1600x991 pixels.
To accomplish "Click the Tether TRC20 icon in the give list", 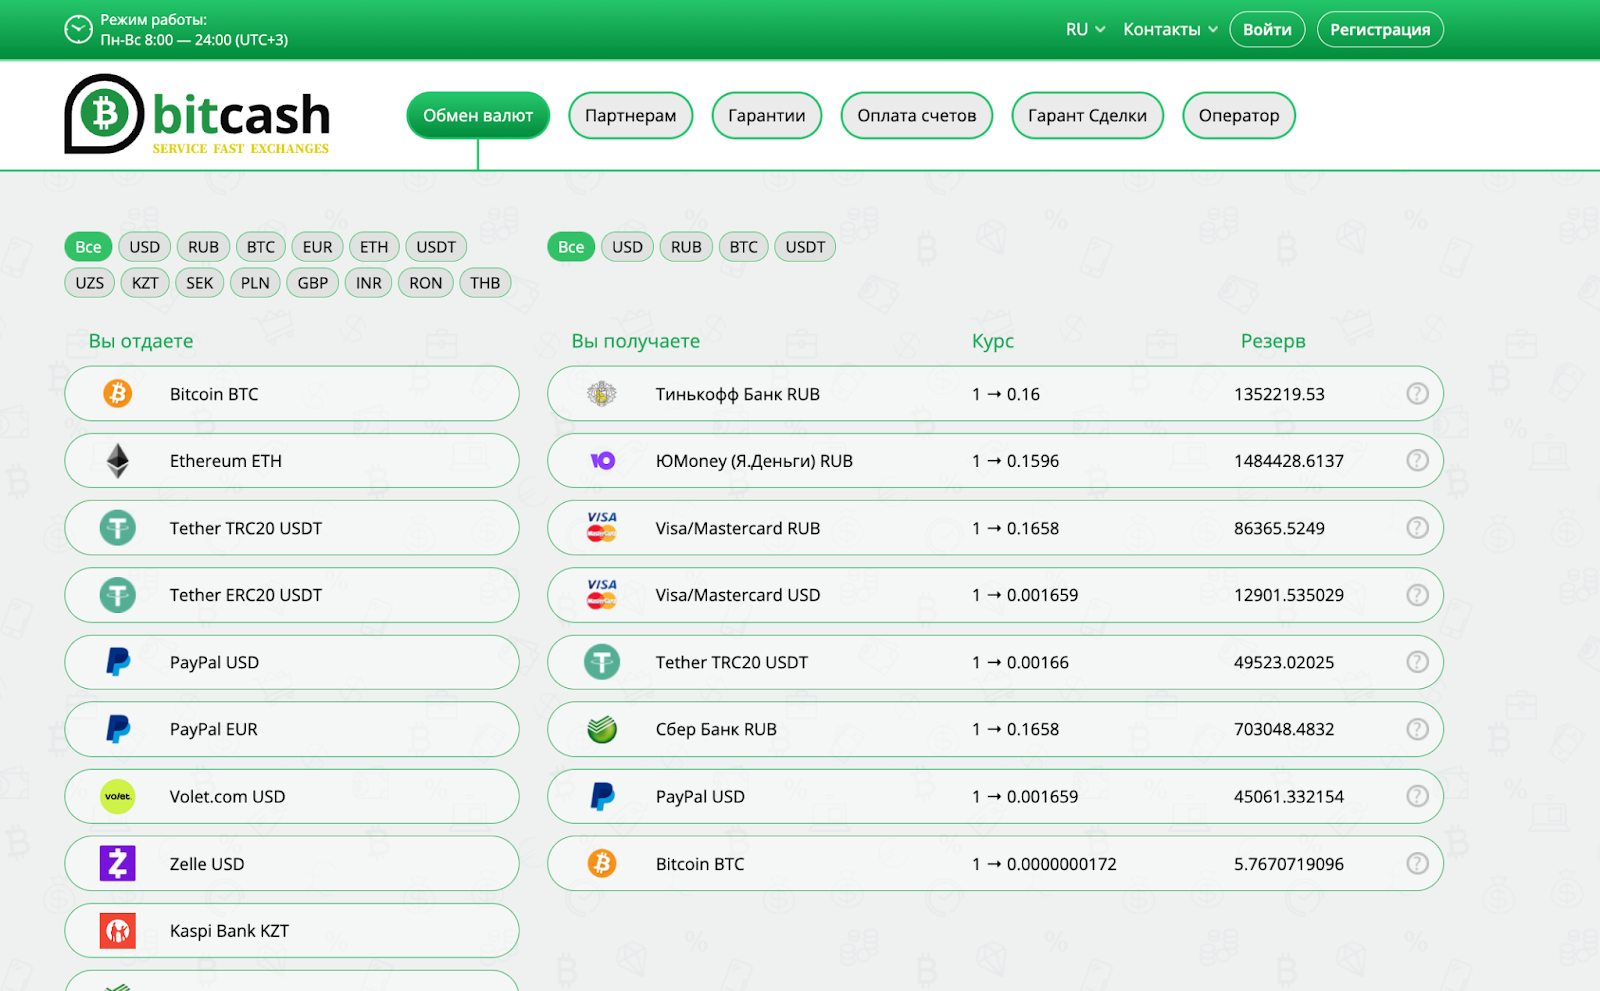I will (118, 528).
